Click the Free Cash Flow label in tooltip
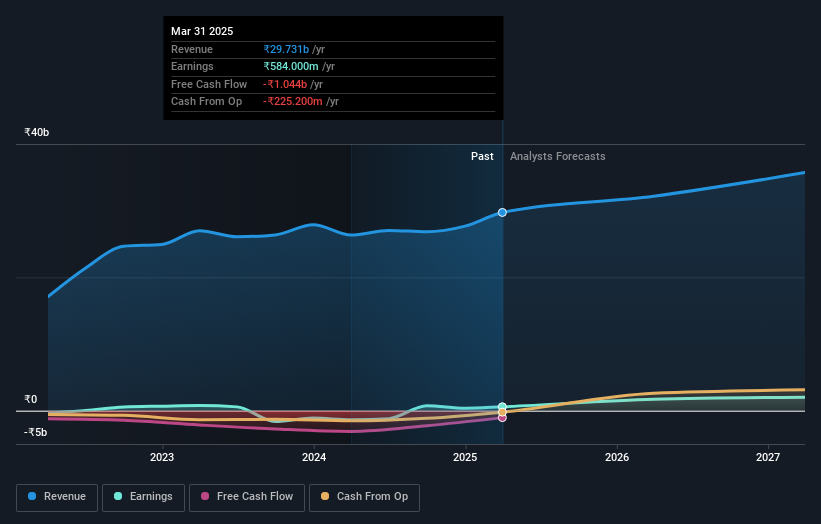The height and width of the screenshot is (524, 821). point(209,84)
